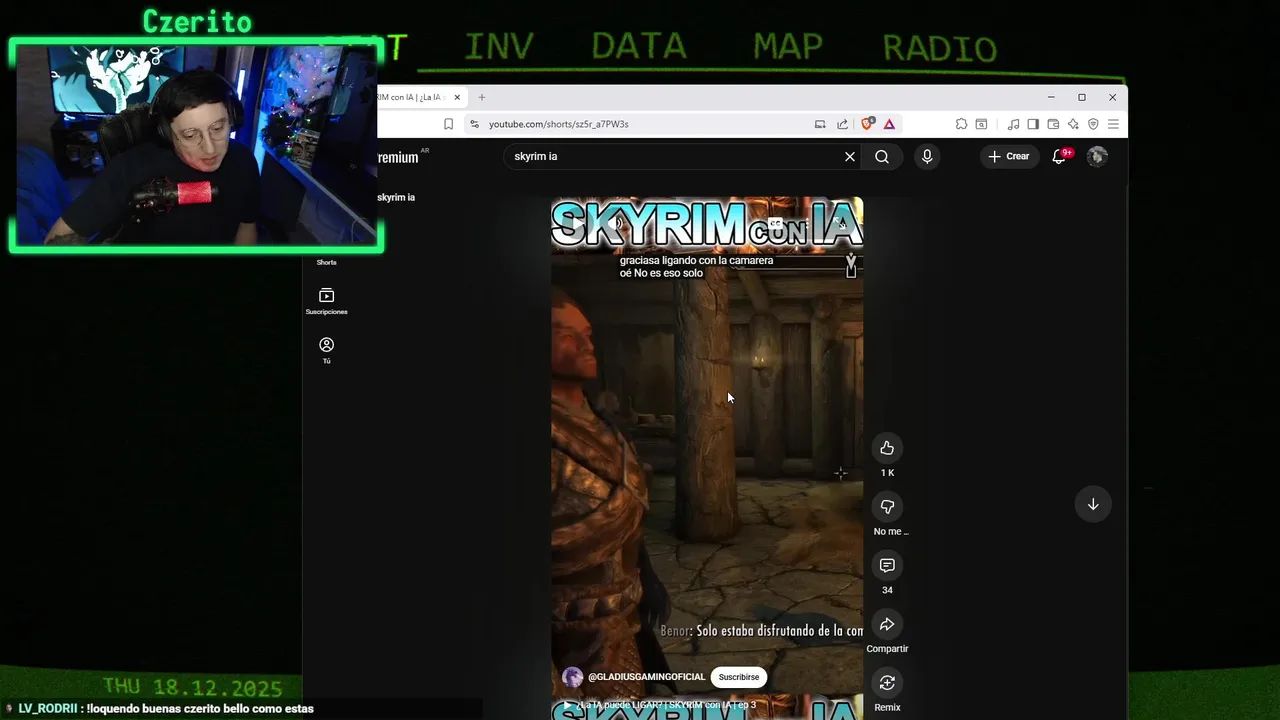Open browser hamburger main menu
Screen dimensions: 1280x720
click(x=1113, y=124)
